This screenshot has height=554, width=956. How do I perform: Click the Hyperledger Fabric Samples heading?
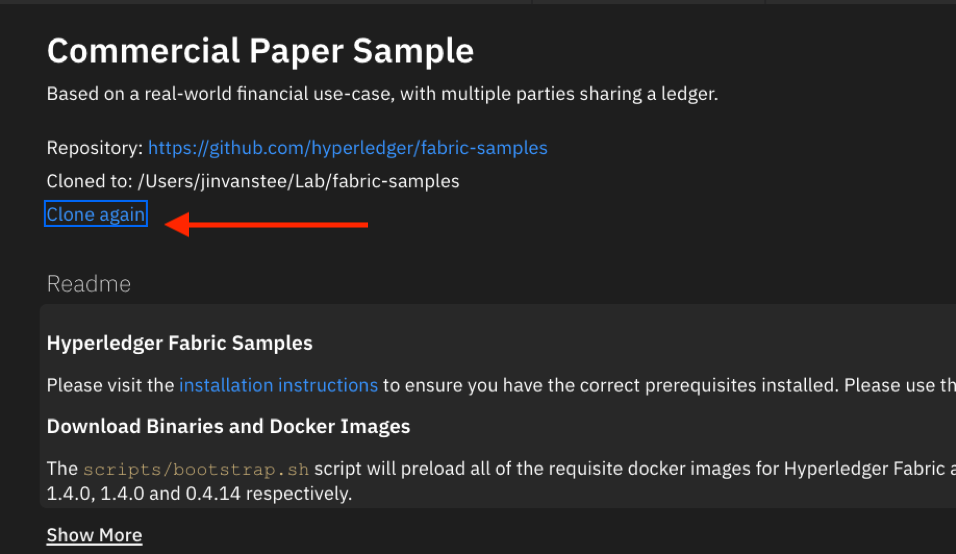click(x=180, y=343)
